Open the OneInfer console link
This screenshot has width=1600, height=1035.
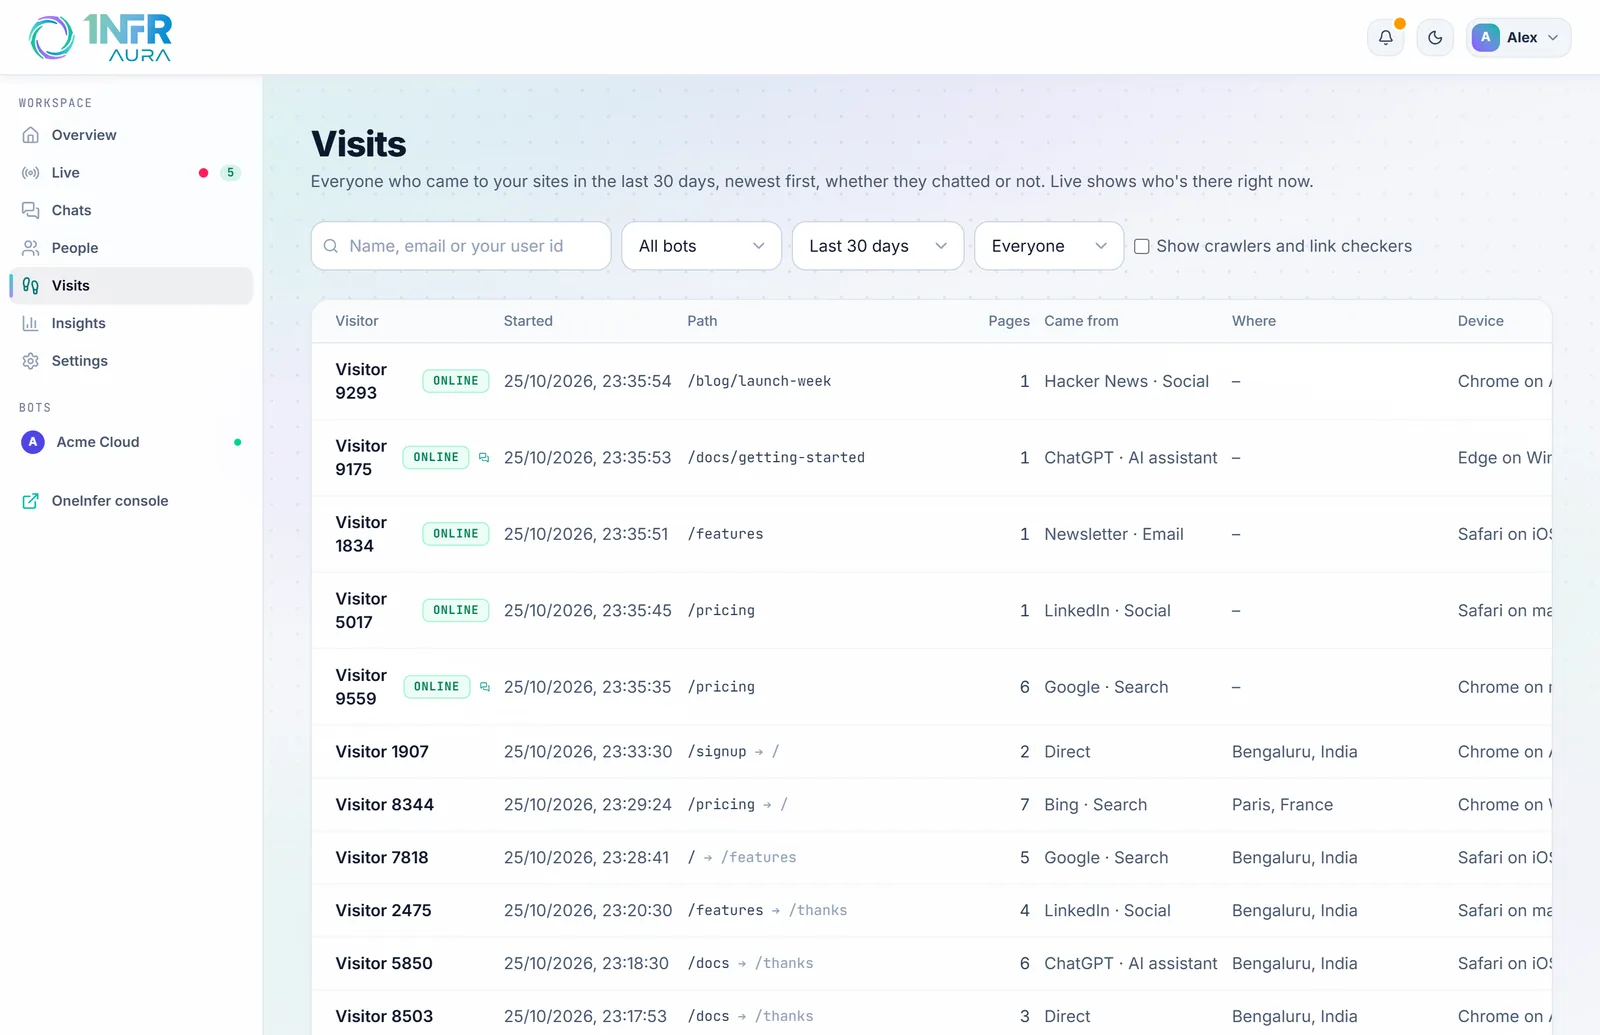coord(131,501)
